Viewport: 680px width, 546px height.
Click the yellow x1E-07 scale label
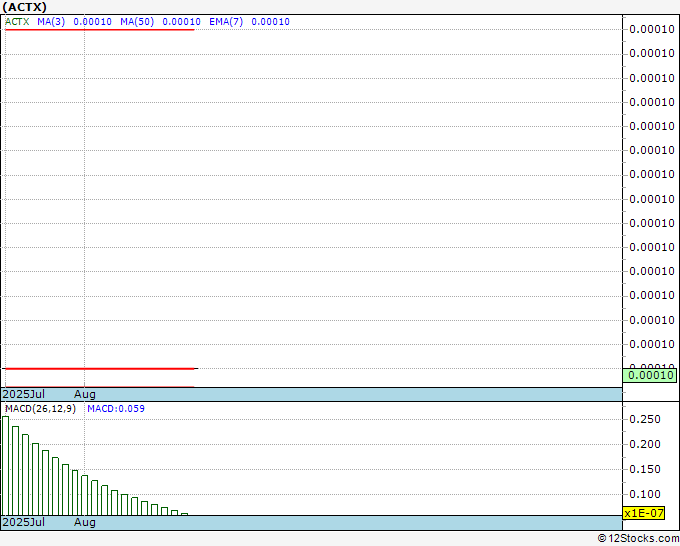pos(644,513)
